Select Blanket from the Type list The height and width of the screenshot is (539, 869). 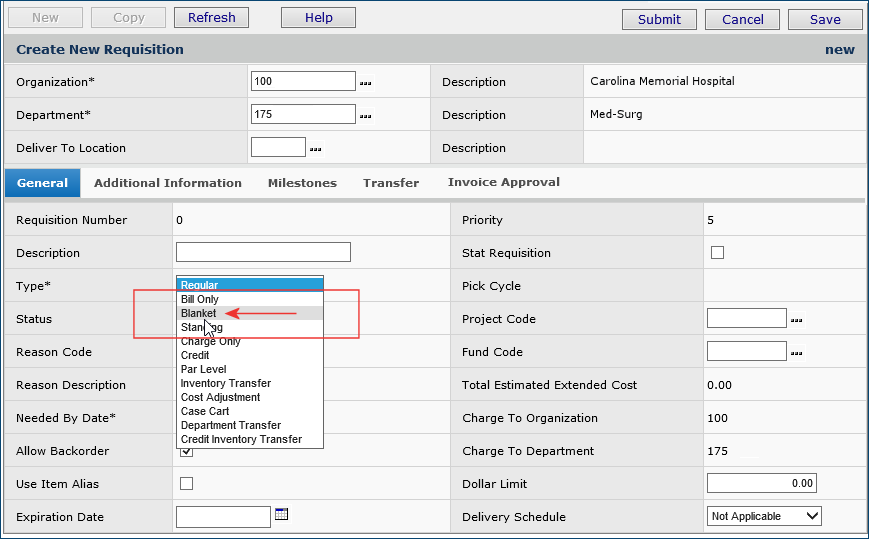click(x=199, y=313)
